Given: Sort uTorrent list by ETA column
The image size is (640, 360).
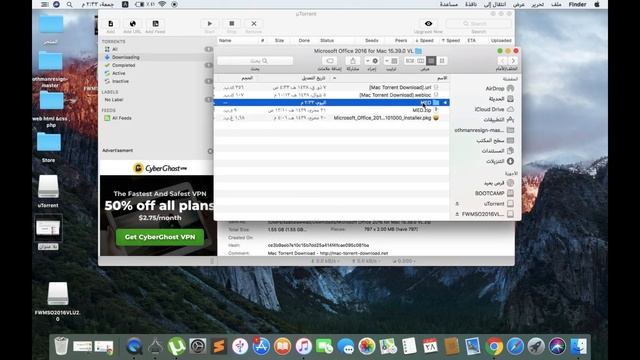Looking at the screenshot, I should [x=471, y=40].
